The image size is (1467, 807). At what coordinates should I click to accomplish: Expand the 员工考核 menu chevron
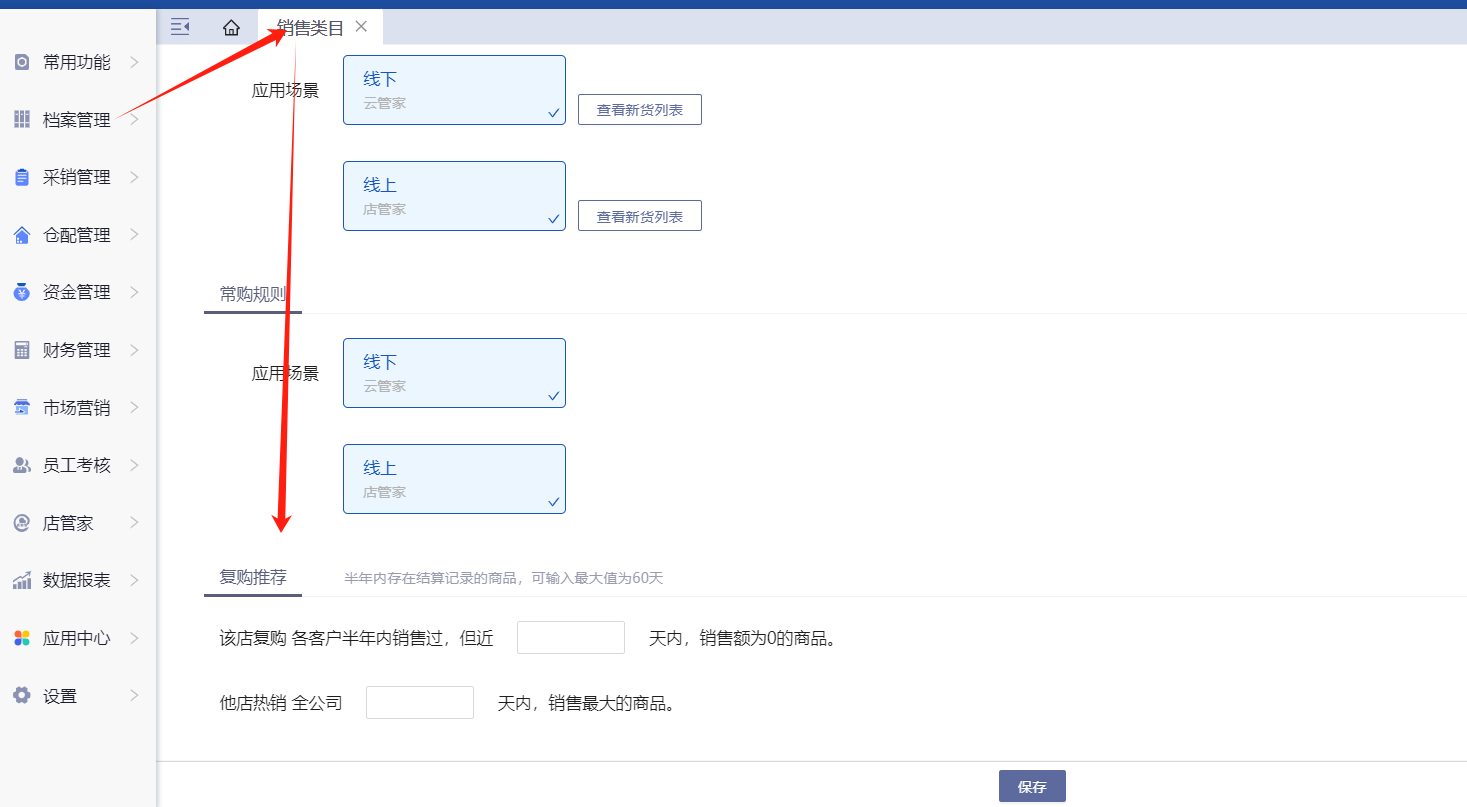click(x=134, y=465)
